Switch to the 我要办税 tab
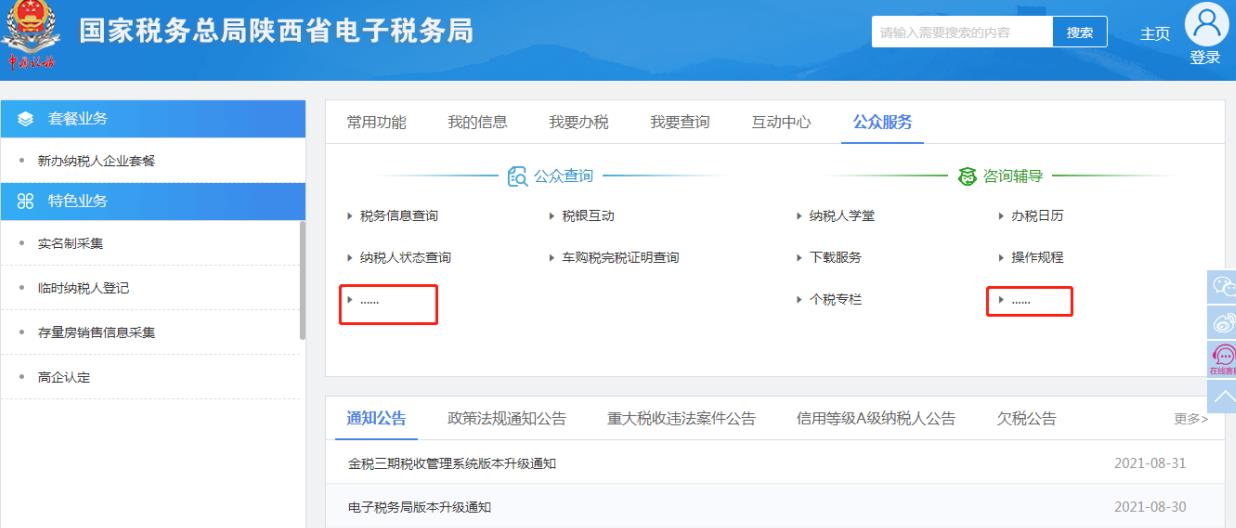This screenshot has height=528, width=1236. coord(579,122)
